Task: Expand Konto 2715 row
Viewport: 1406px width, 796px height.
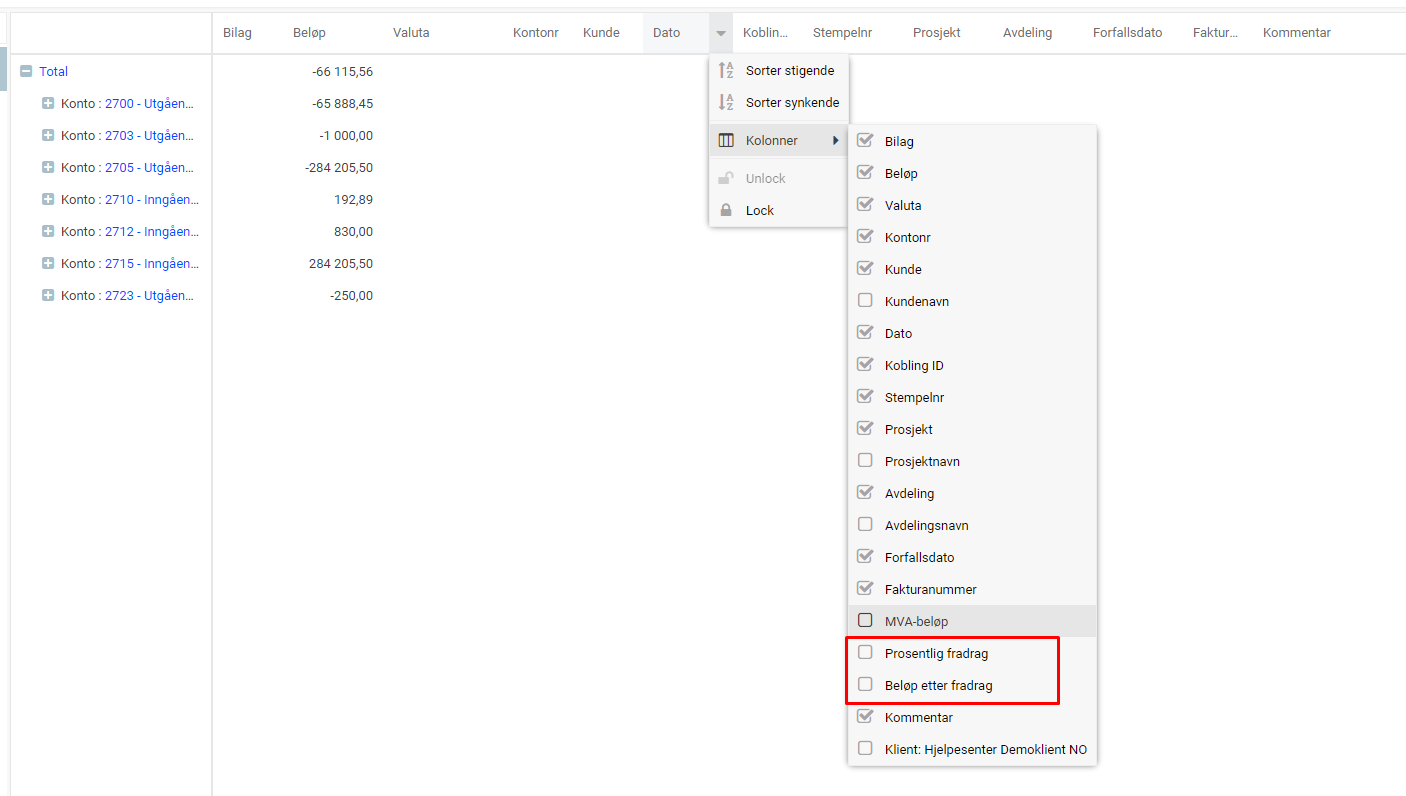Action: pyautogui.click(x=48, y=264)
